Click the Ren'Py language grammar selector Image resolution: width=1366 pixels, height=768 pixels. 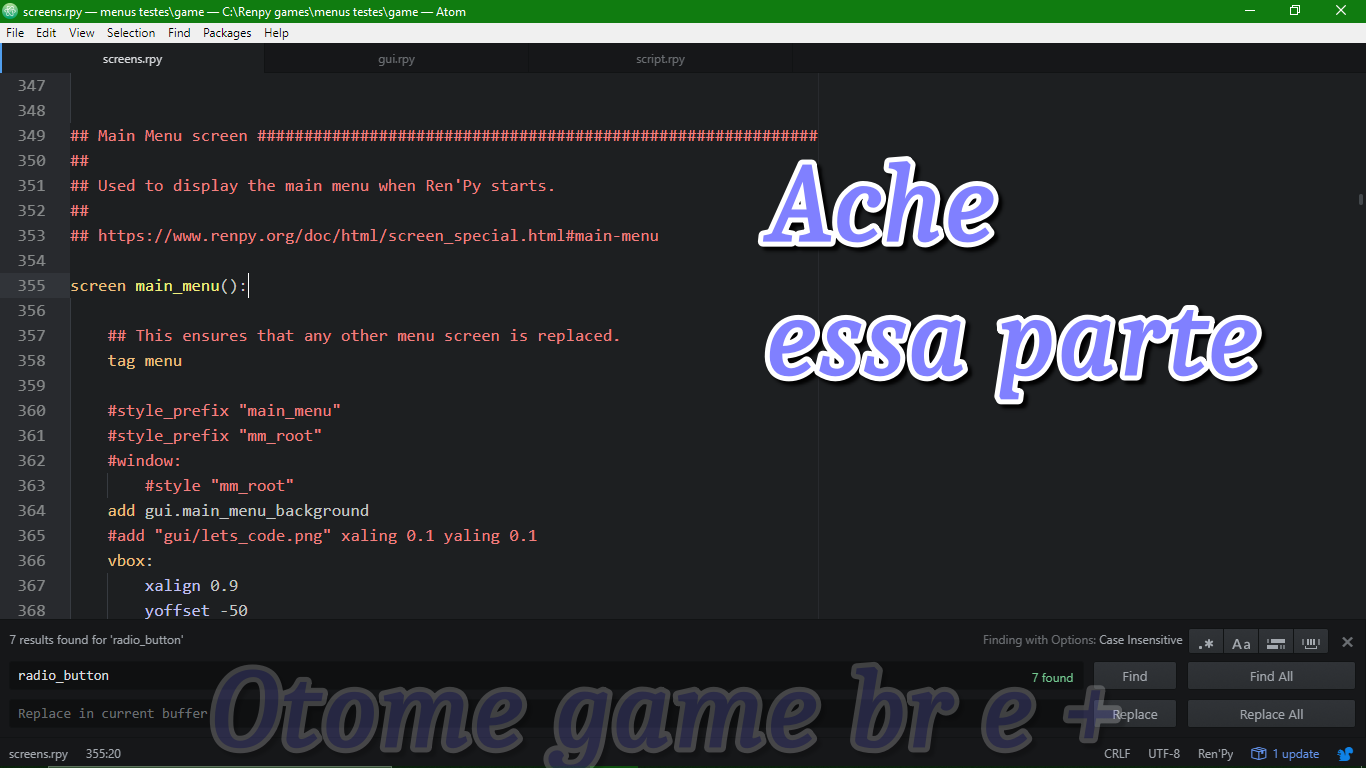1214,754
